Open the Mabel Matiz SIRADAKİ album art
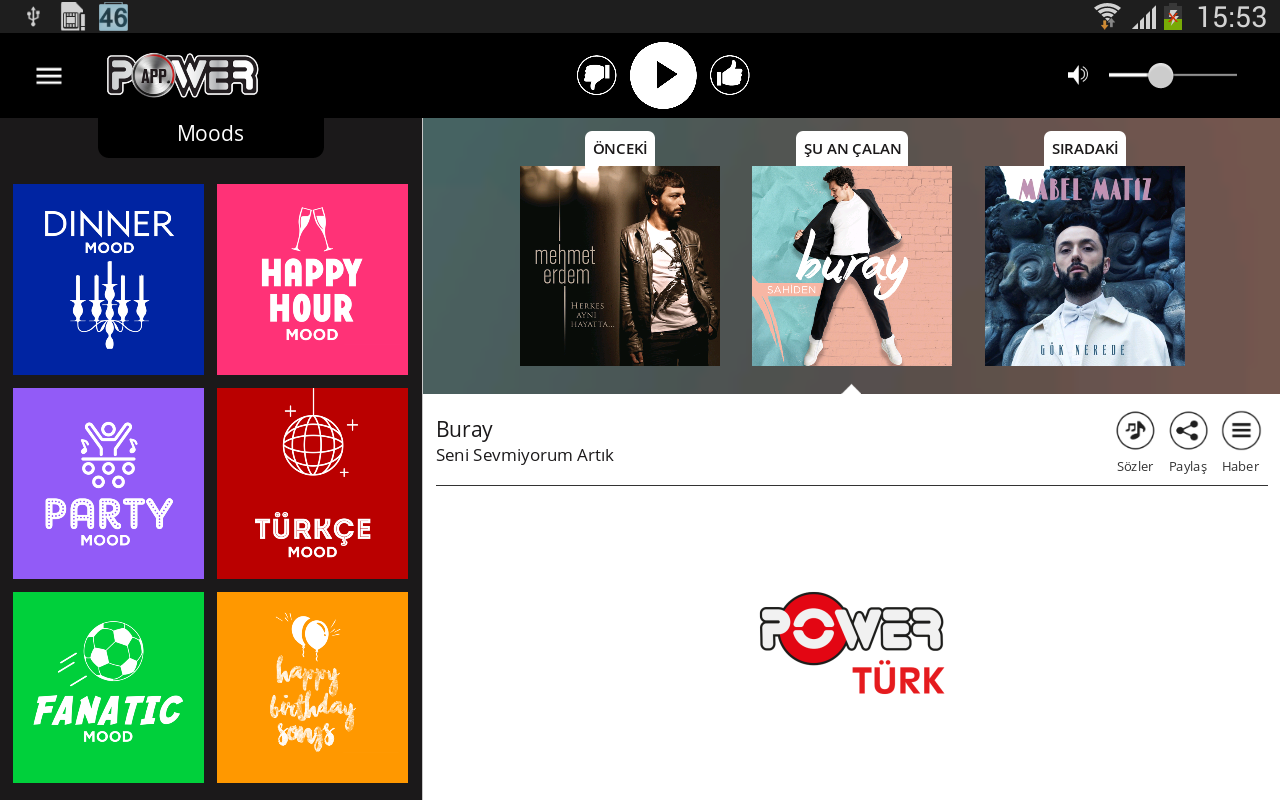Viewport: 1280px width, 800px height. (x=1085, y=265)
